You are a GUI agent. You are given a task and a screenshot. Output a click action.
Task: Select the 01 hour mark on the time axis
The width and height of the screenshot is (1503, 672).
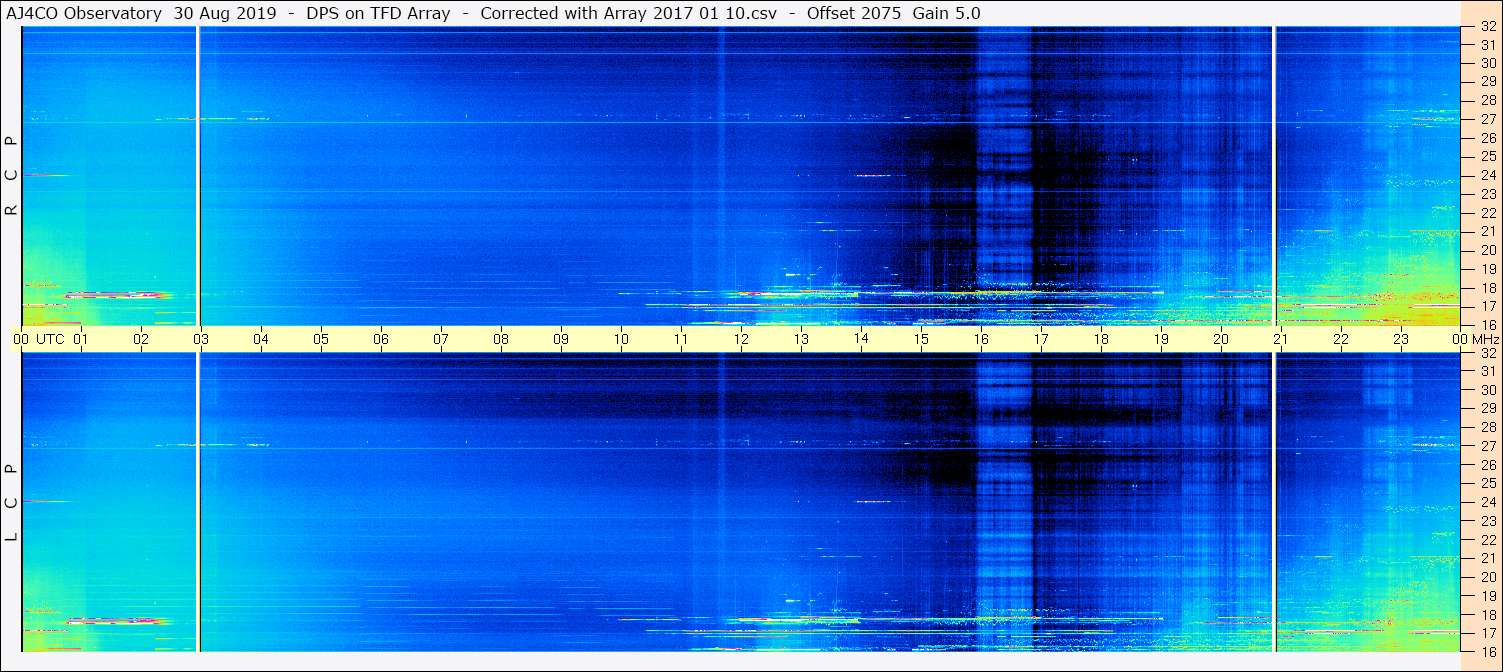(81, 339)
